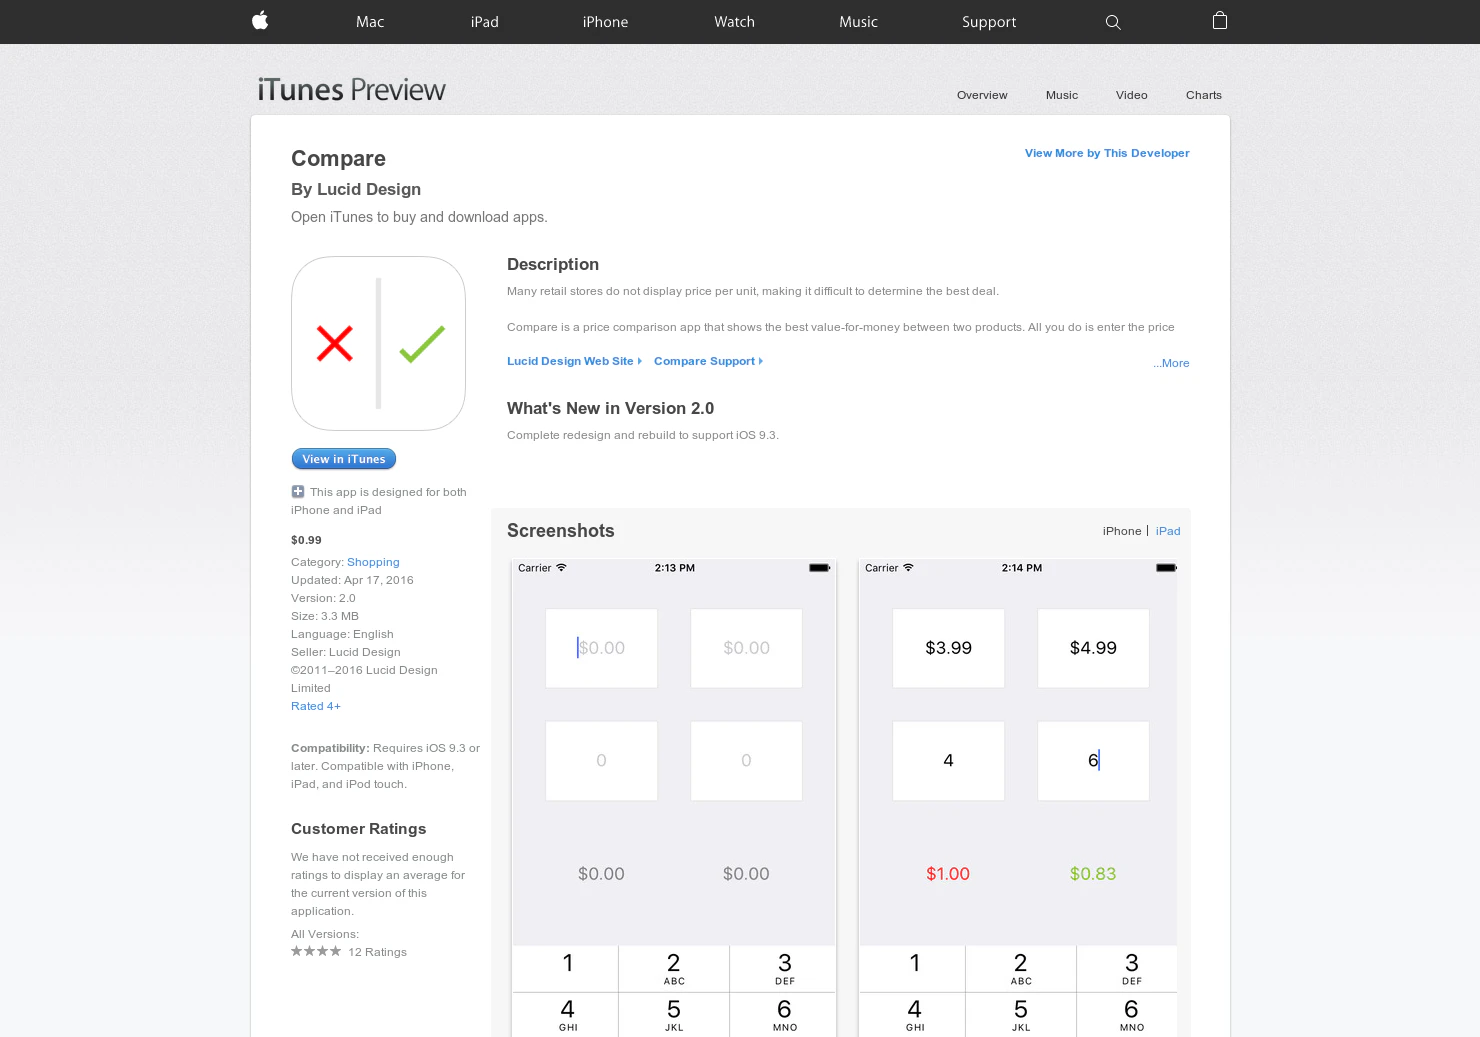1480x1037 pixels.
Task: Open the iPad menu in top bar
Action: pyautogui.click(x=485, y=22)
